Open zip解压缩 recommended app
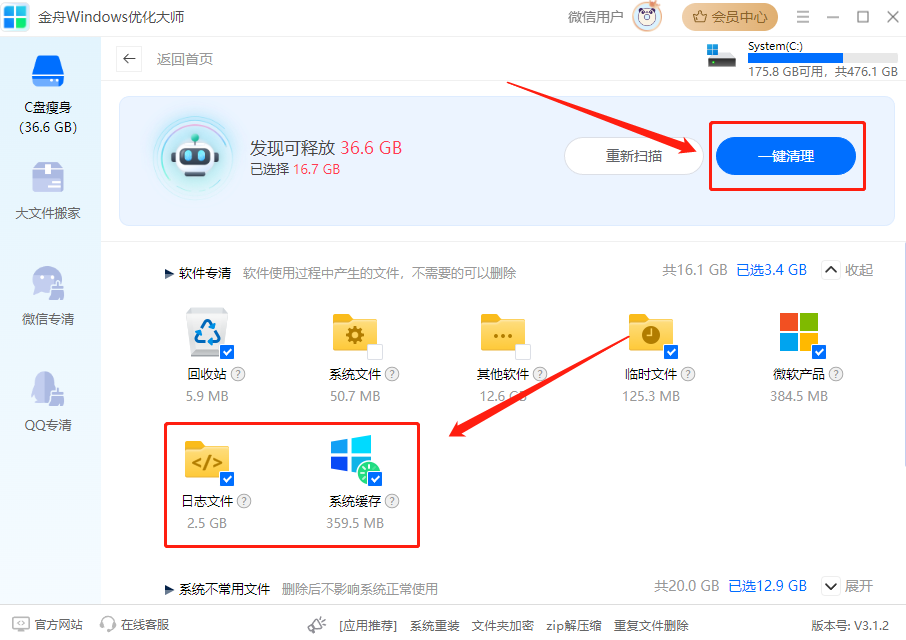The width and height of the screenshot is (906, 640). pyautogui.click(x=574, y=626)
